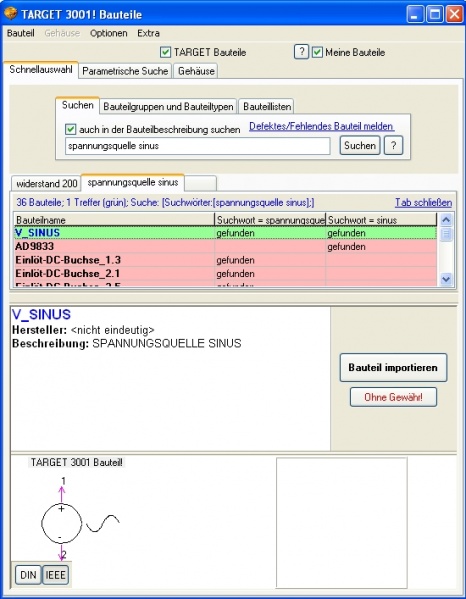
Task: Click the Ohne Gewähr! button
Action: pyautogui.click(x=393, y=397)
